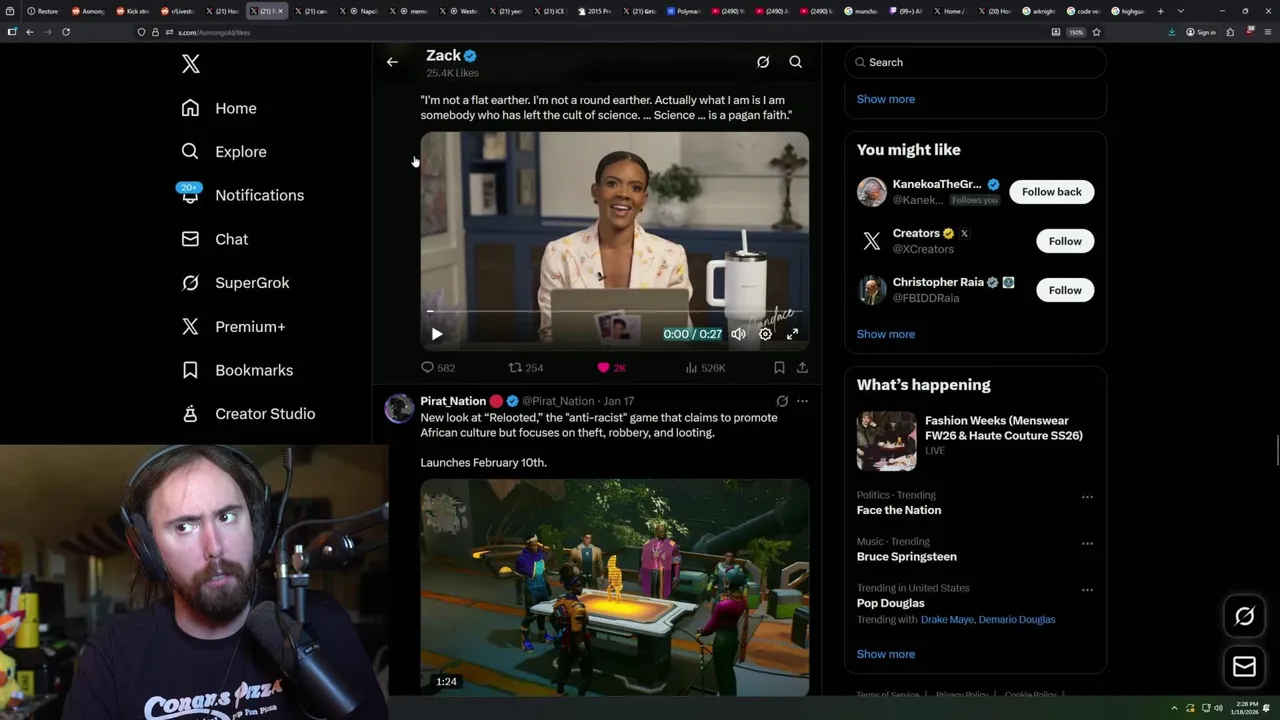Mute the video volume
Image resolution: width=1280 pixels, height=720 pixels.
point(738,334)
